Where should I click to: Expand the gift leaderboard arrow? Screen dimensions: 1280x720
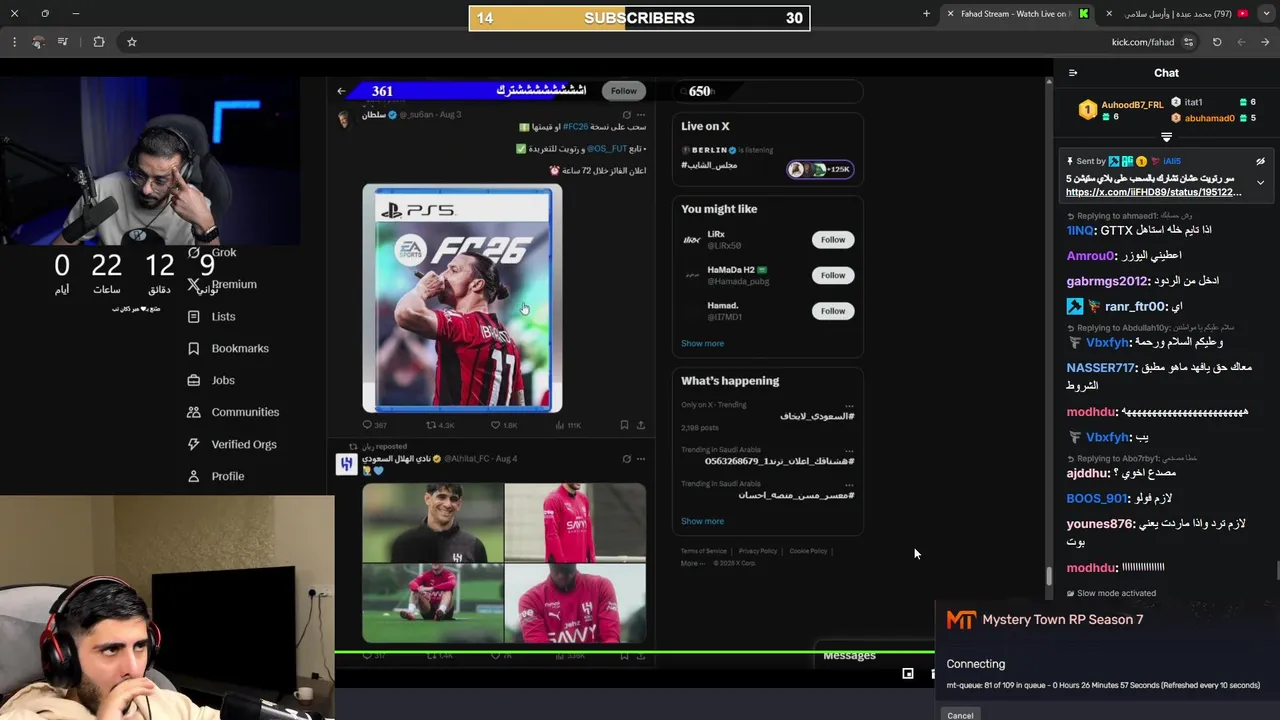tap(1166, 137)
